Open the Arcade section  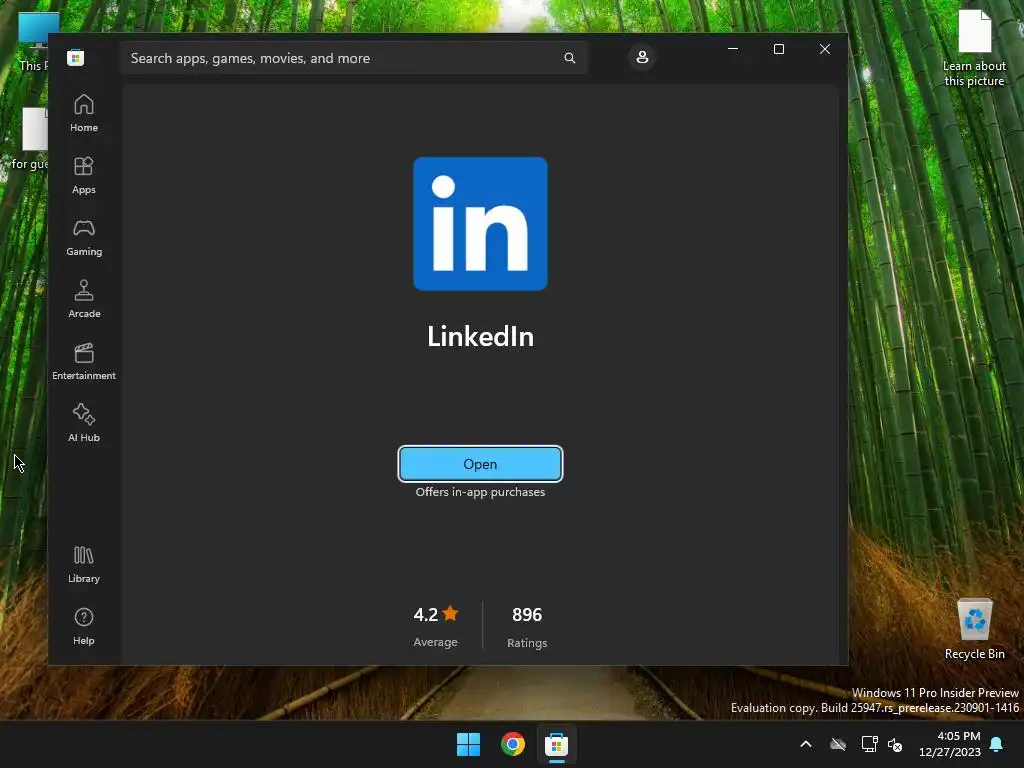(x=84, y=300)
